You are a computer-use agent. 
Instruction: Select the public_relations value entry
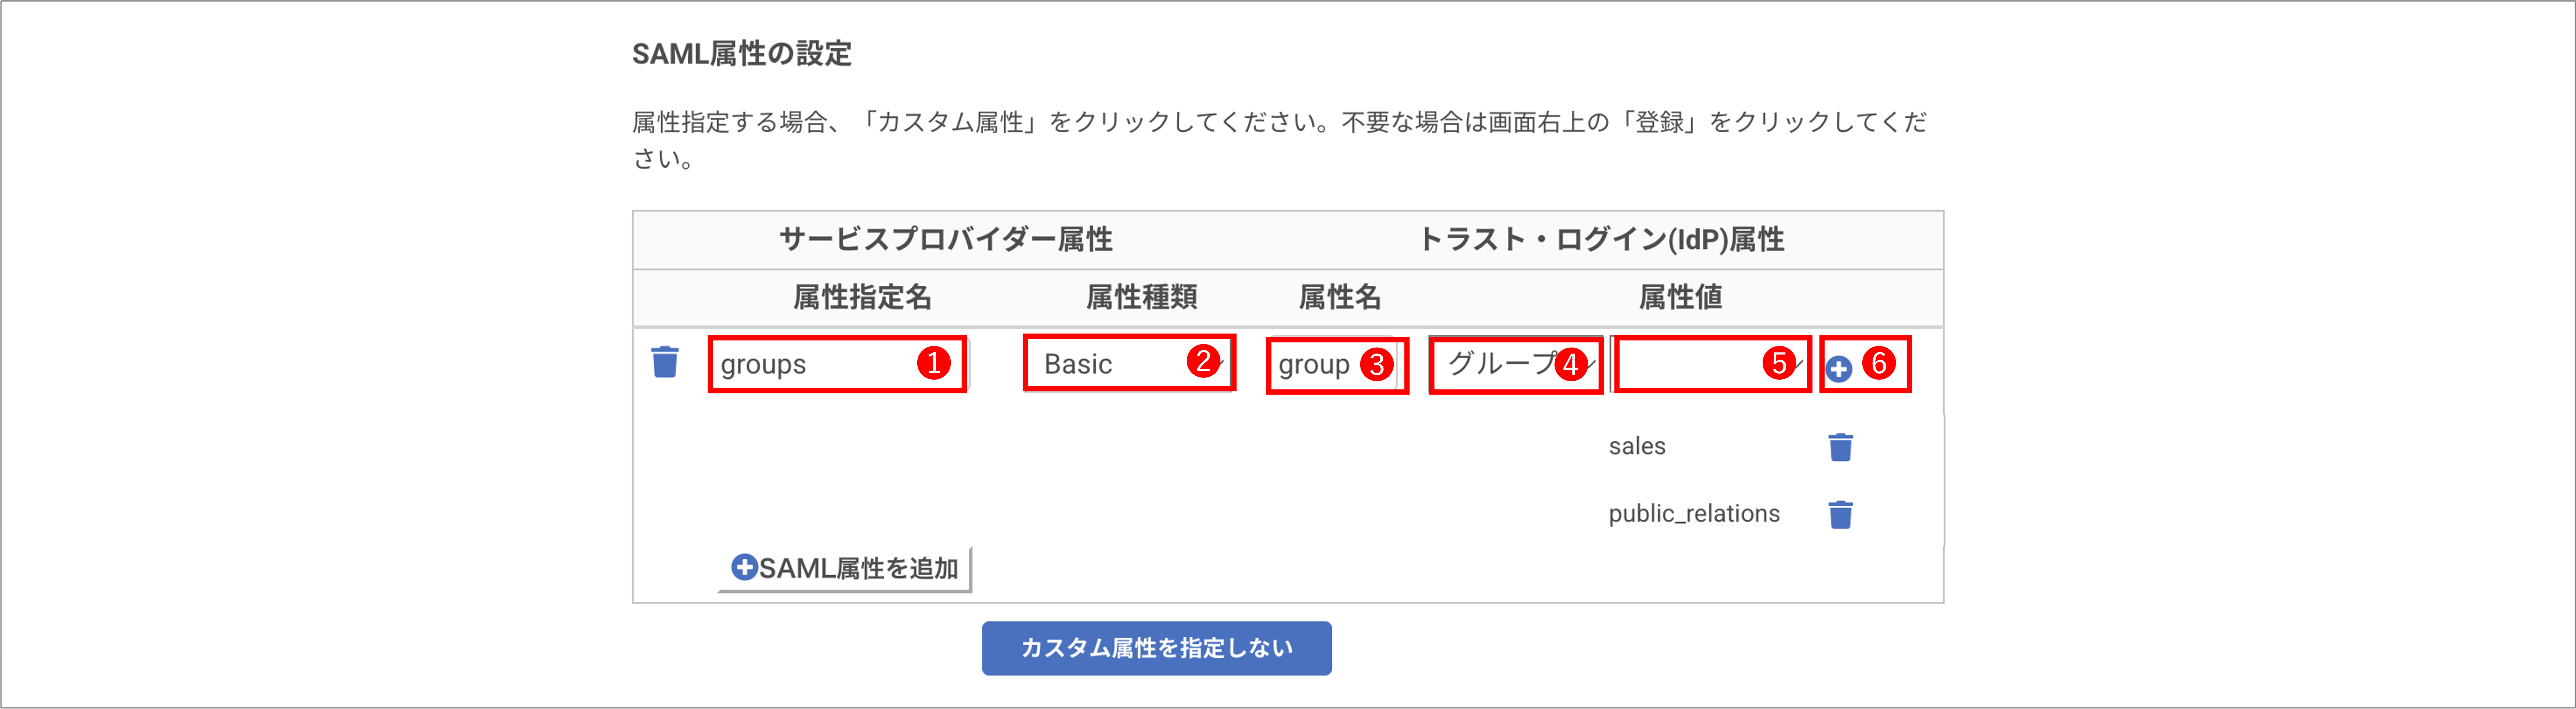[x=1694, y=514]
